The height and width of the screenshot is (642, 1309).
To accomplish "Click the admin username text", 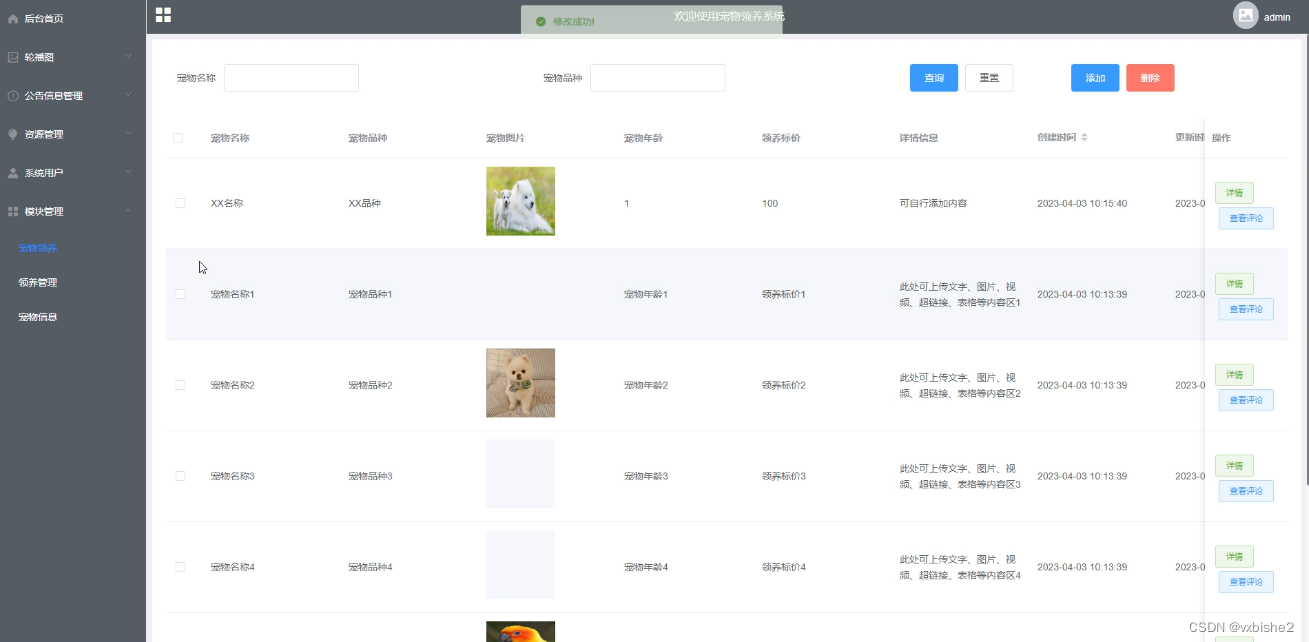I will pos(1277,18).
